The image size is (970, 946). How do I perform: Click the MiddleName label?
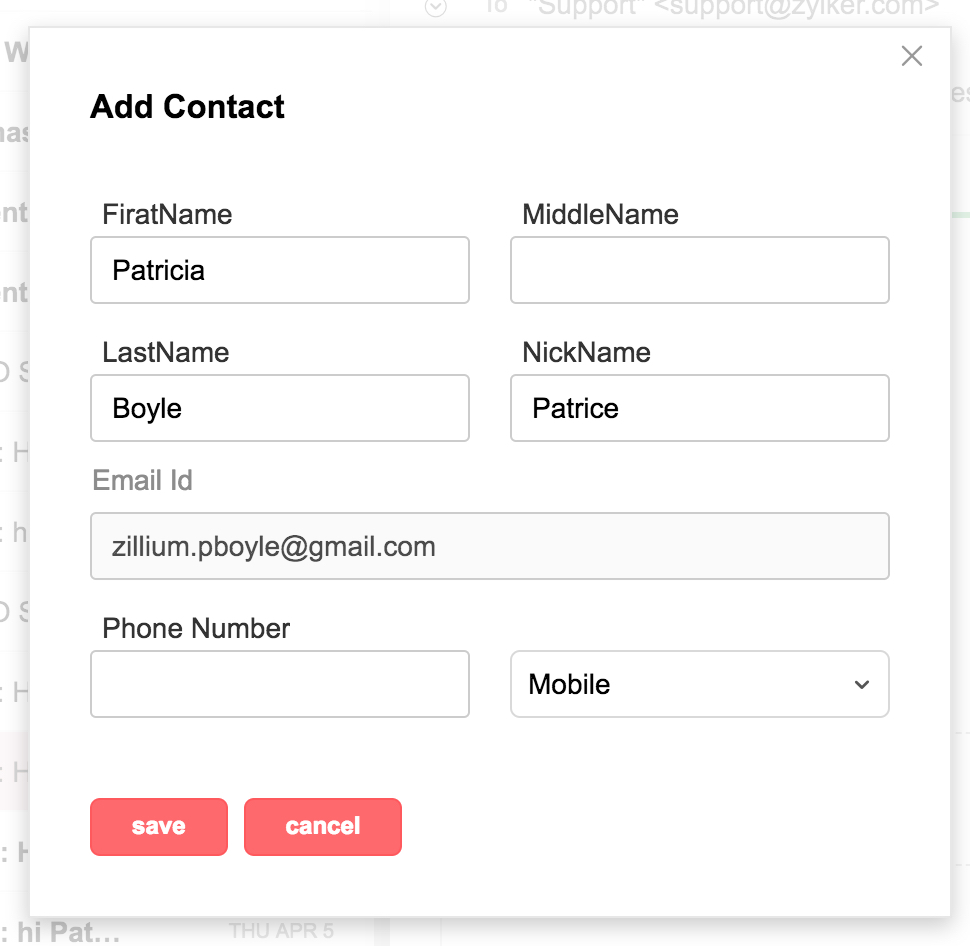pyautogui.click(x=600, y=214)
